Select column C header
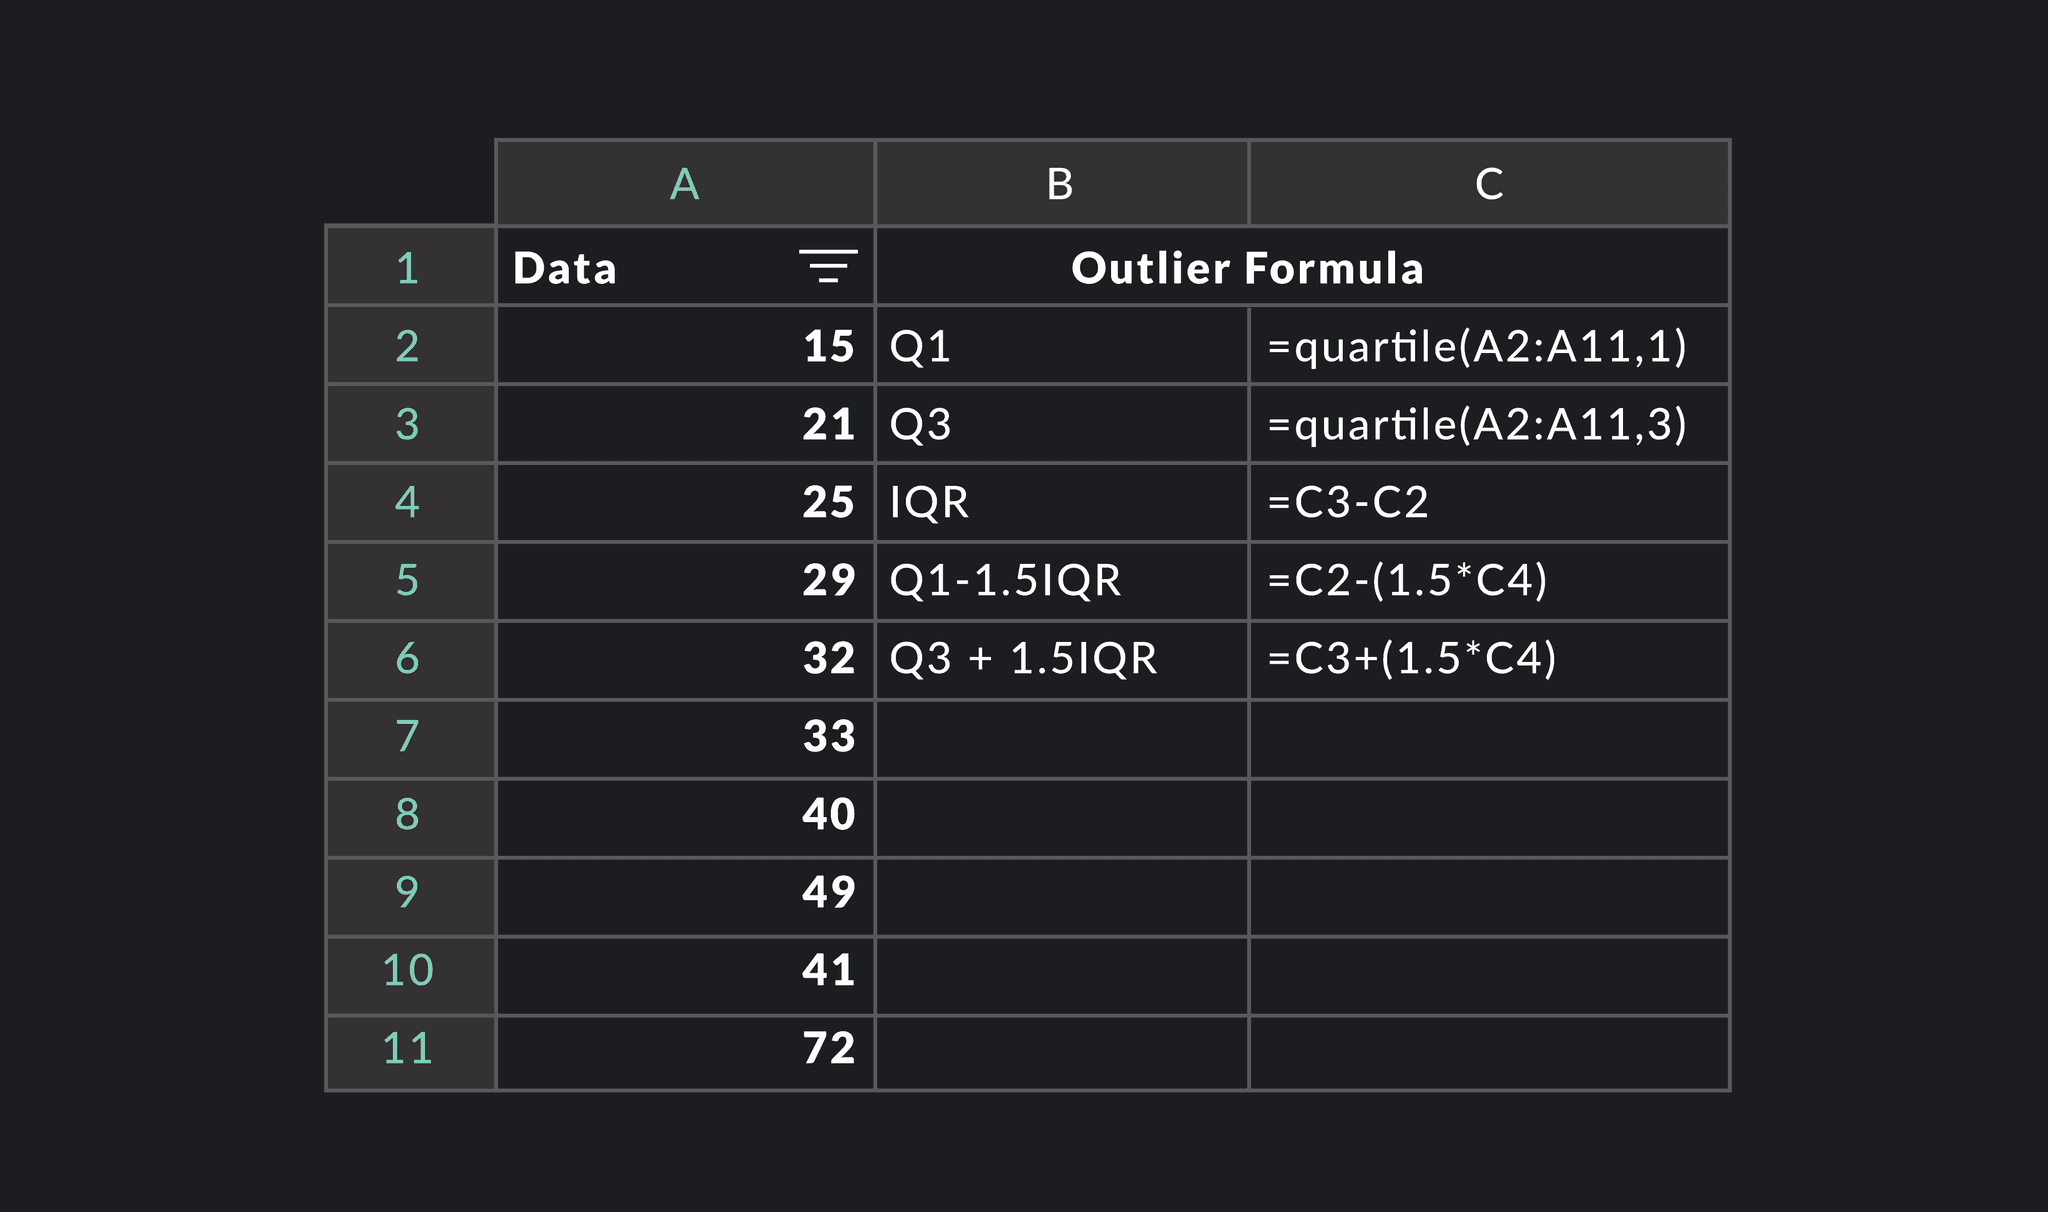2048x1212 pixels. [1489, 184]
